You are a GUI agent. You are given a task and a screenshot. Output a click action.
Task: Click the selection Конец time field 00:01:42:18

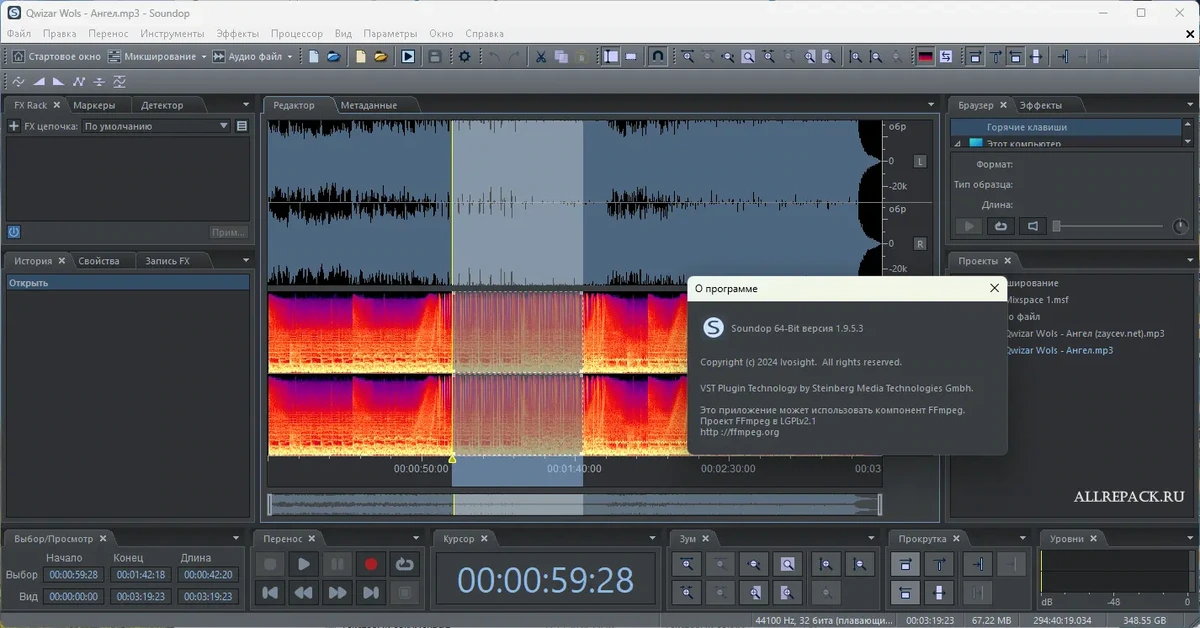coord(141,575)
